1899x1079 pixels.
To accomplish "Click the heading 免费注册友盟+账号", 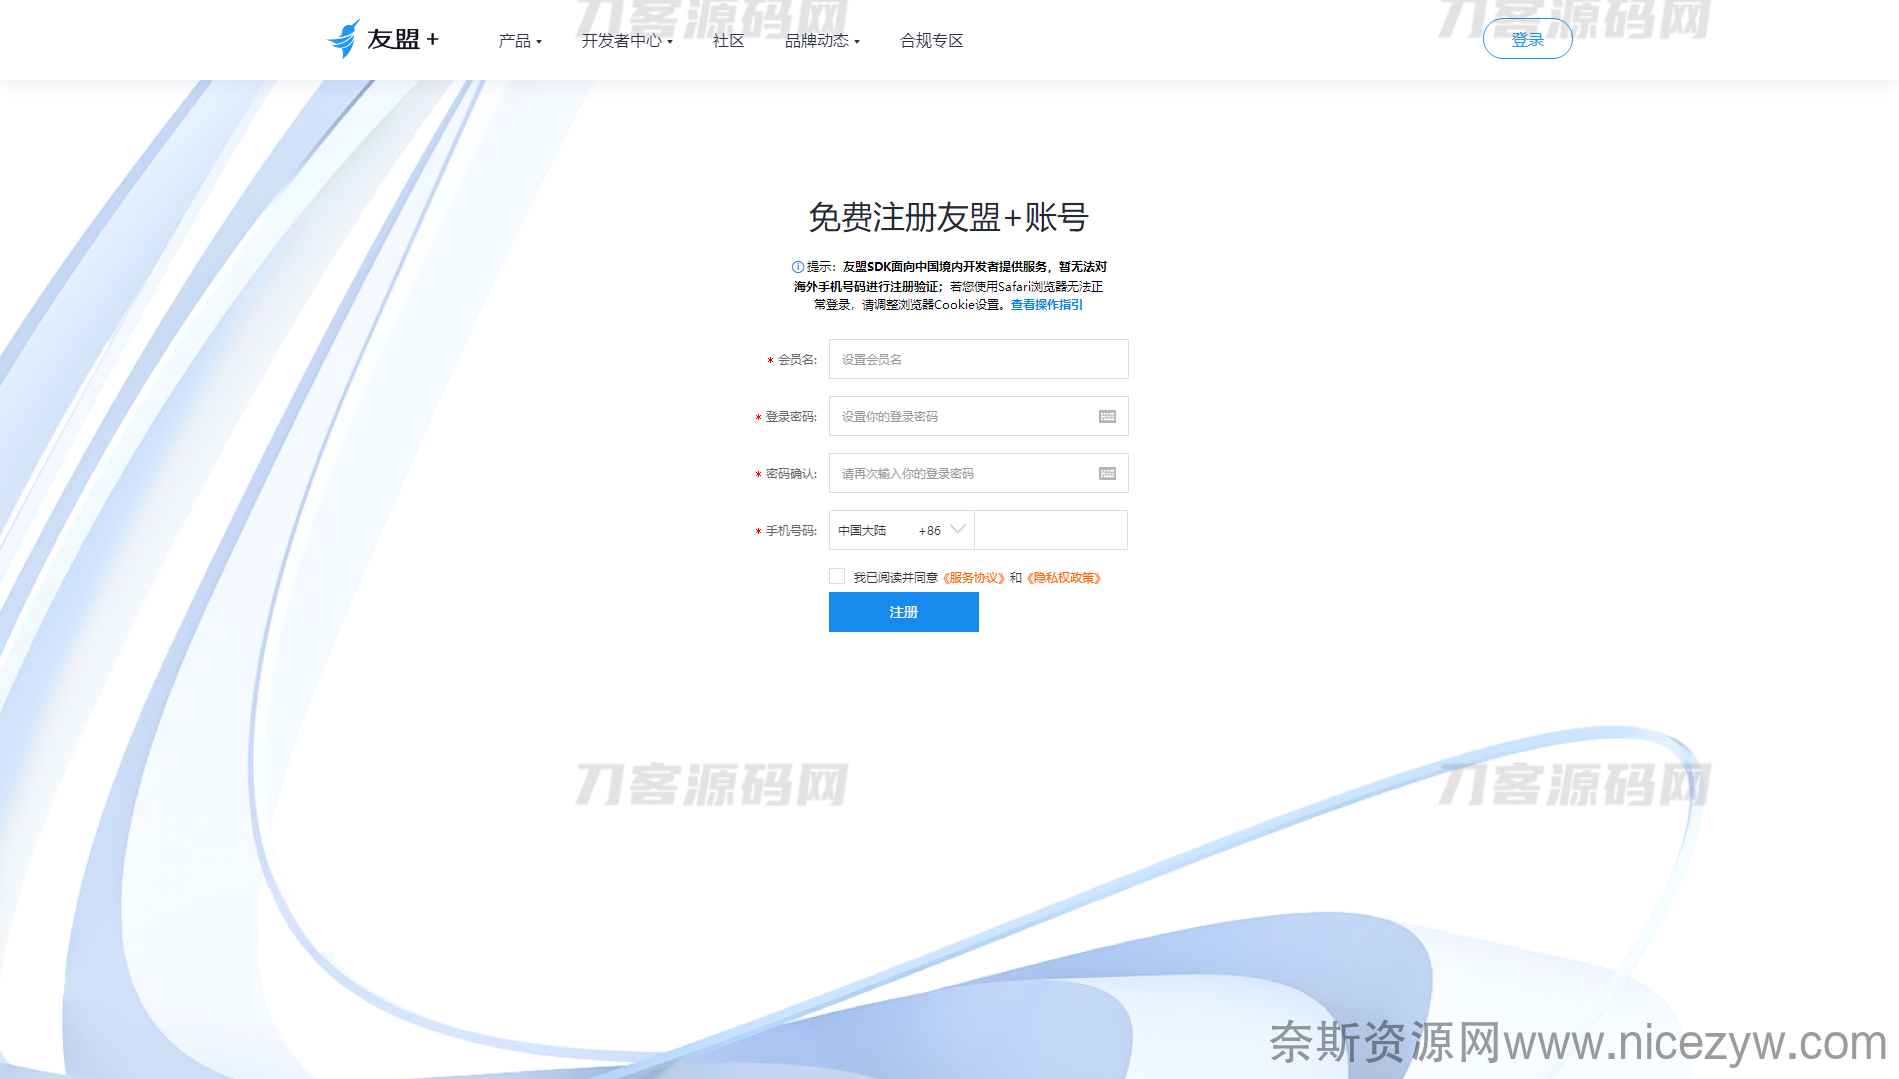I will coord(948,217).
